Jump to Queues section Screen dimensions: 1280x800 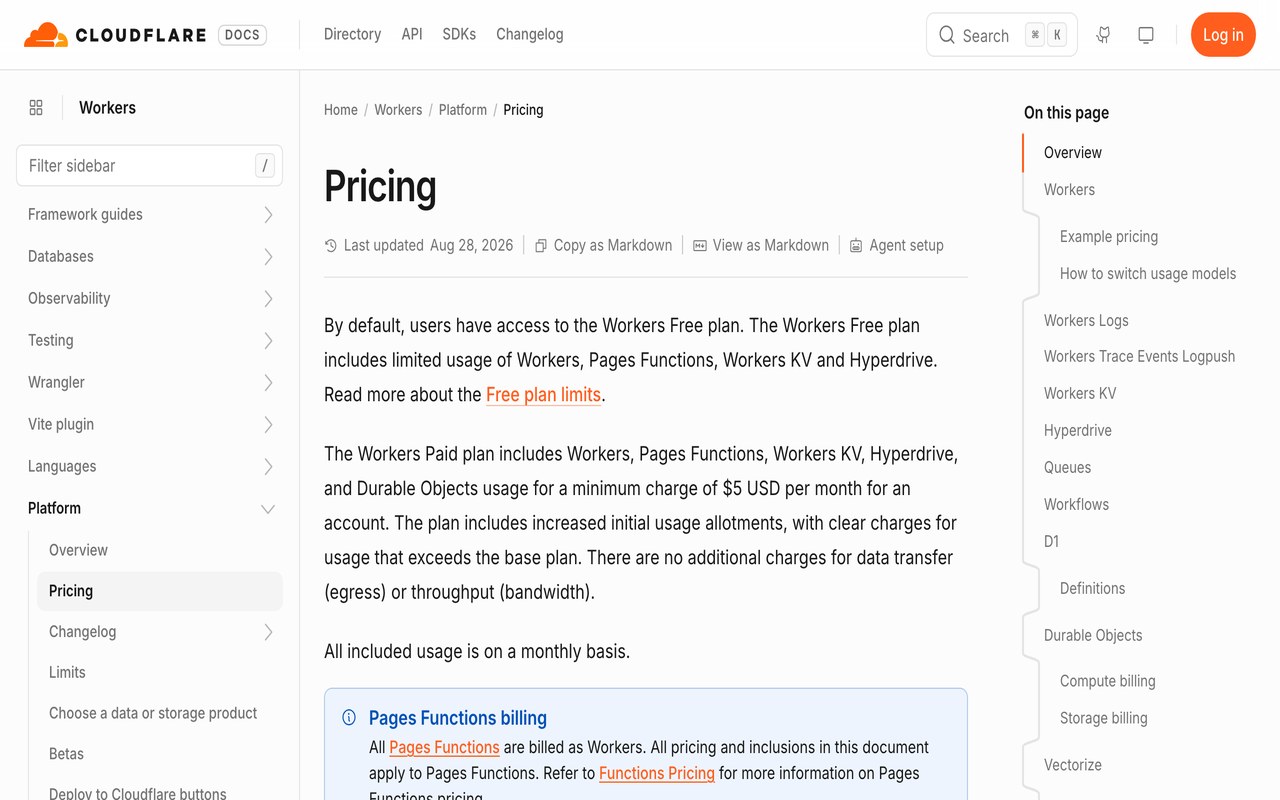point(1067,468)
